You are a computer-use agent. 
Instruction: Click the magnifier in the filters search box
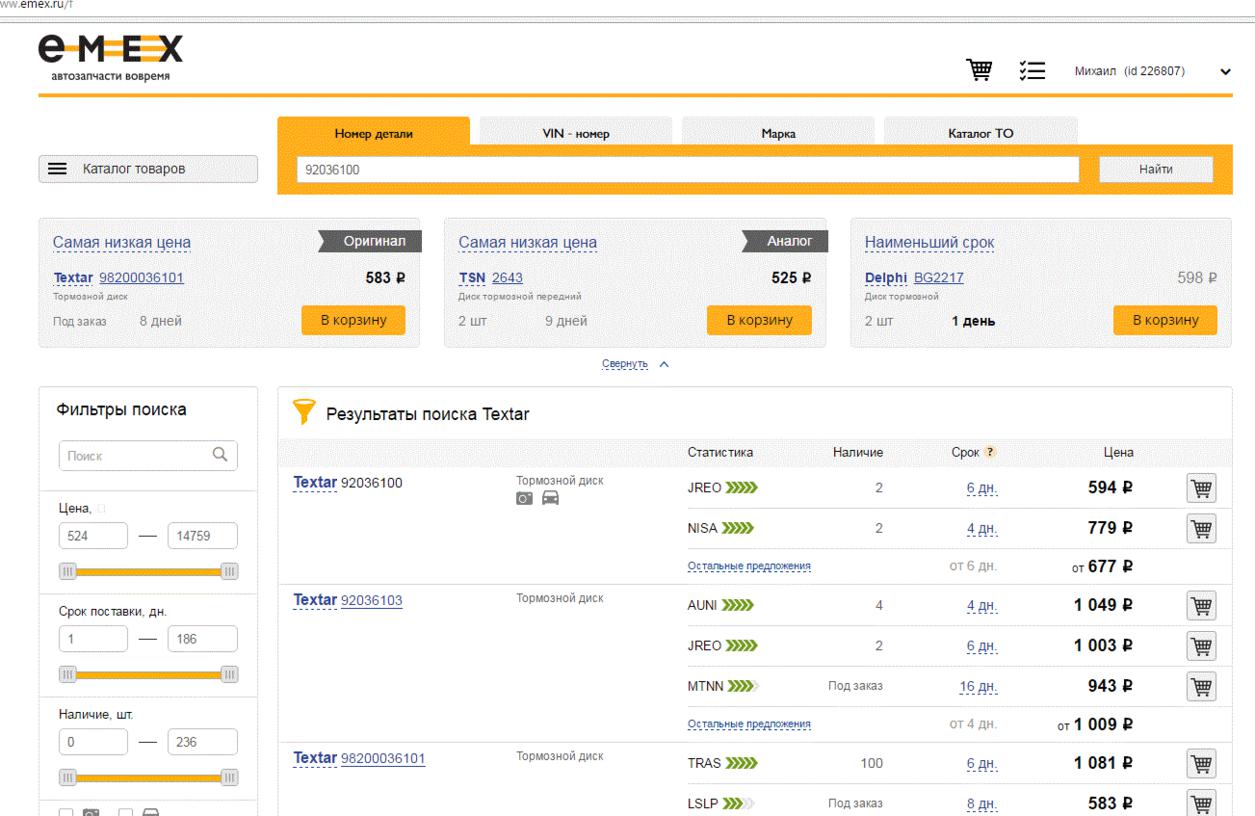220,454
